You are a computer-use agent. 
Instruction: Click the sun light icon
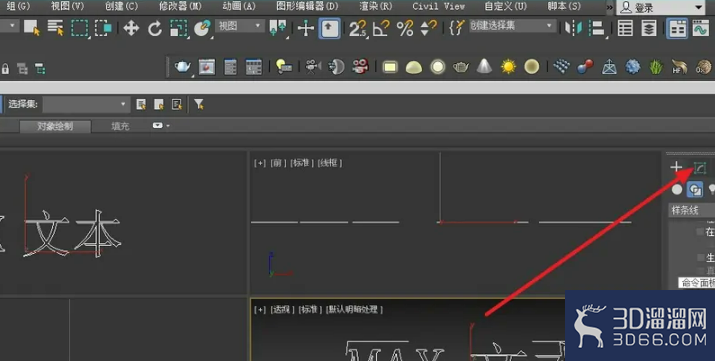pos(508,67)
